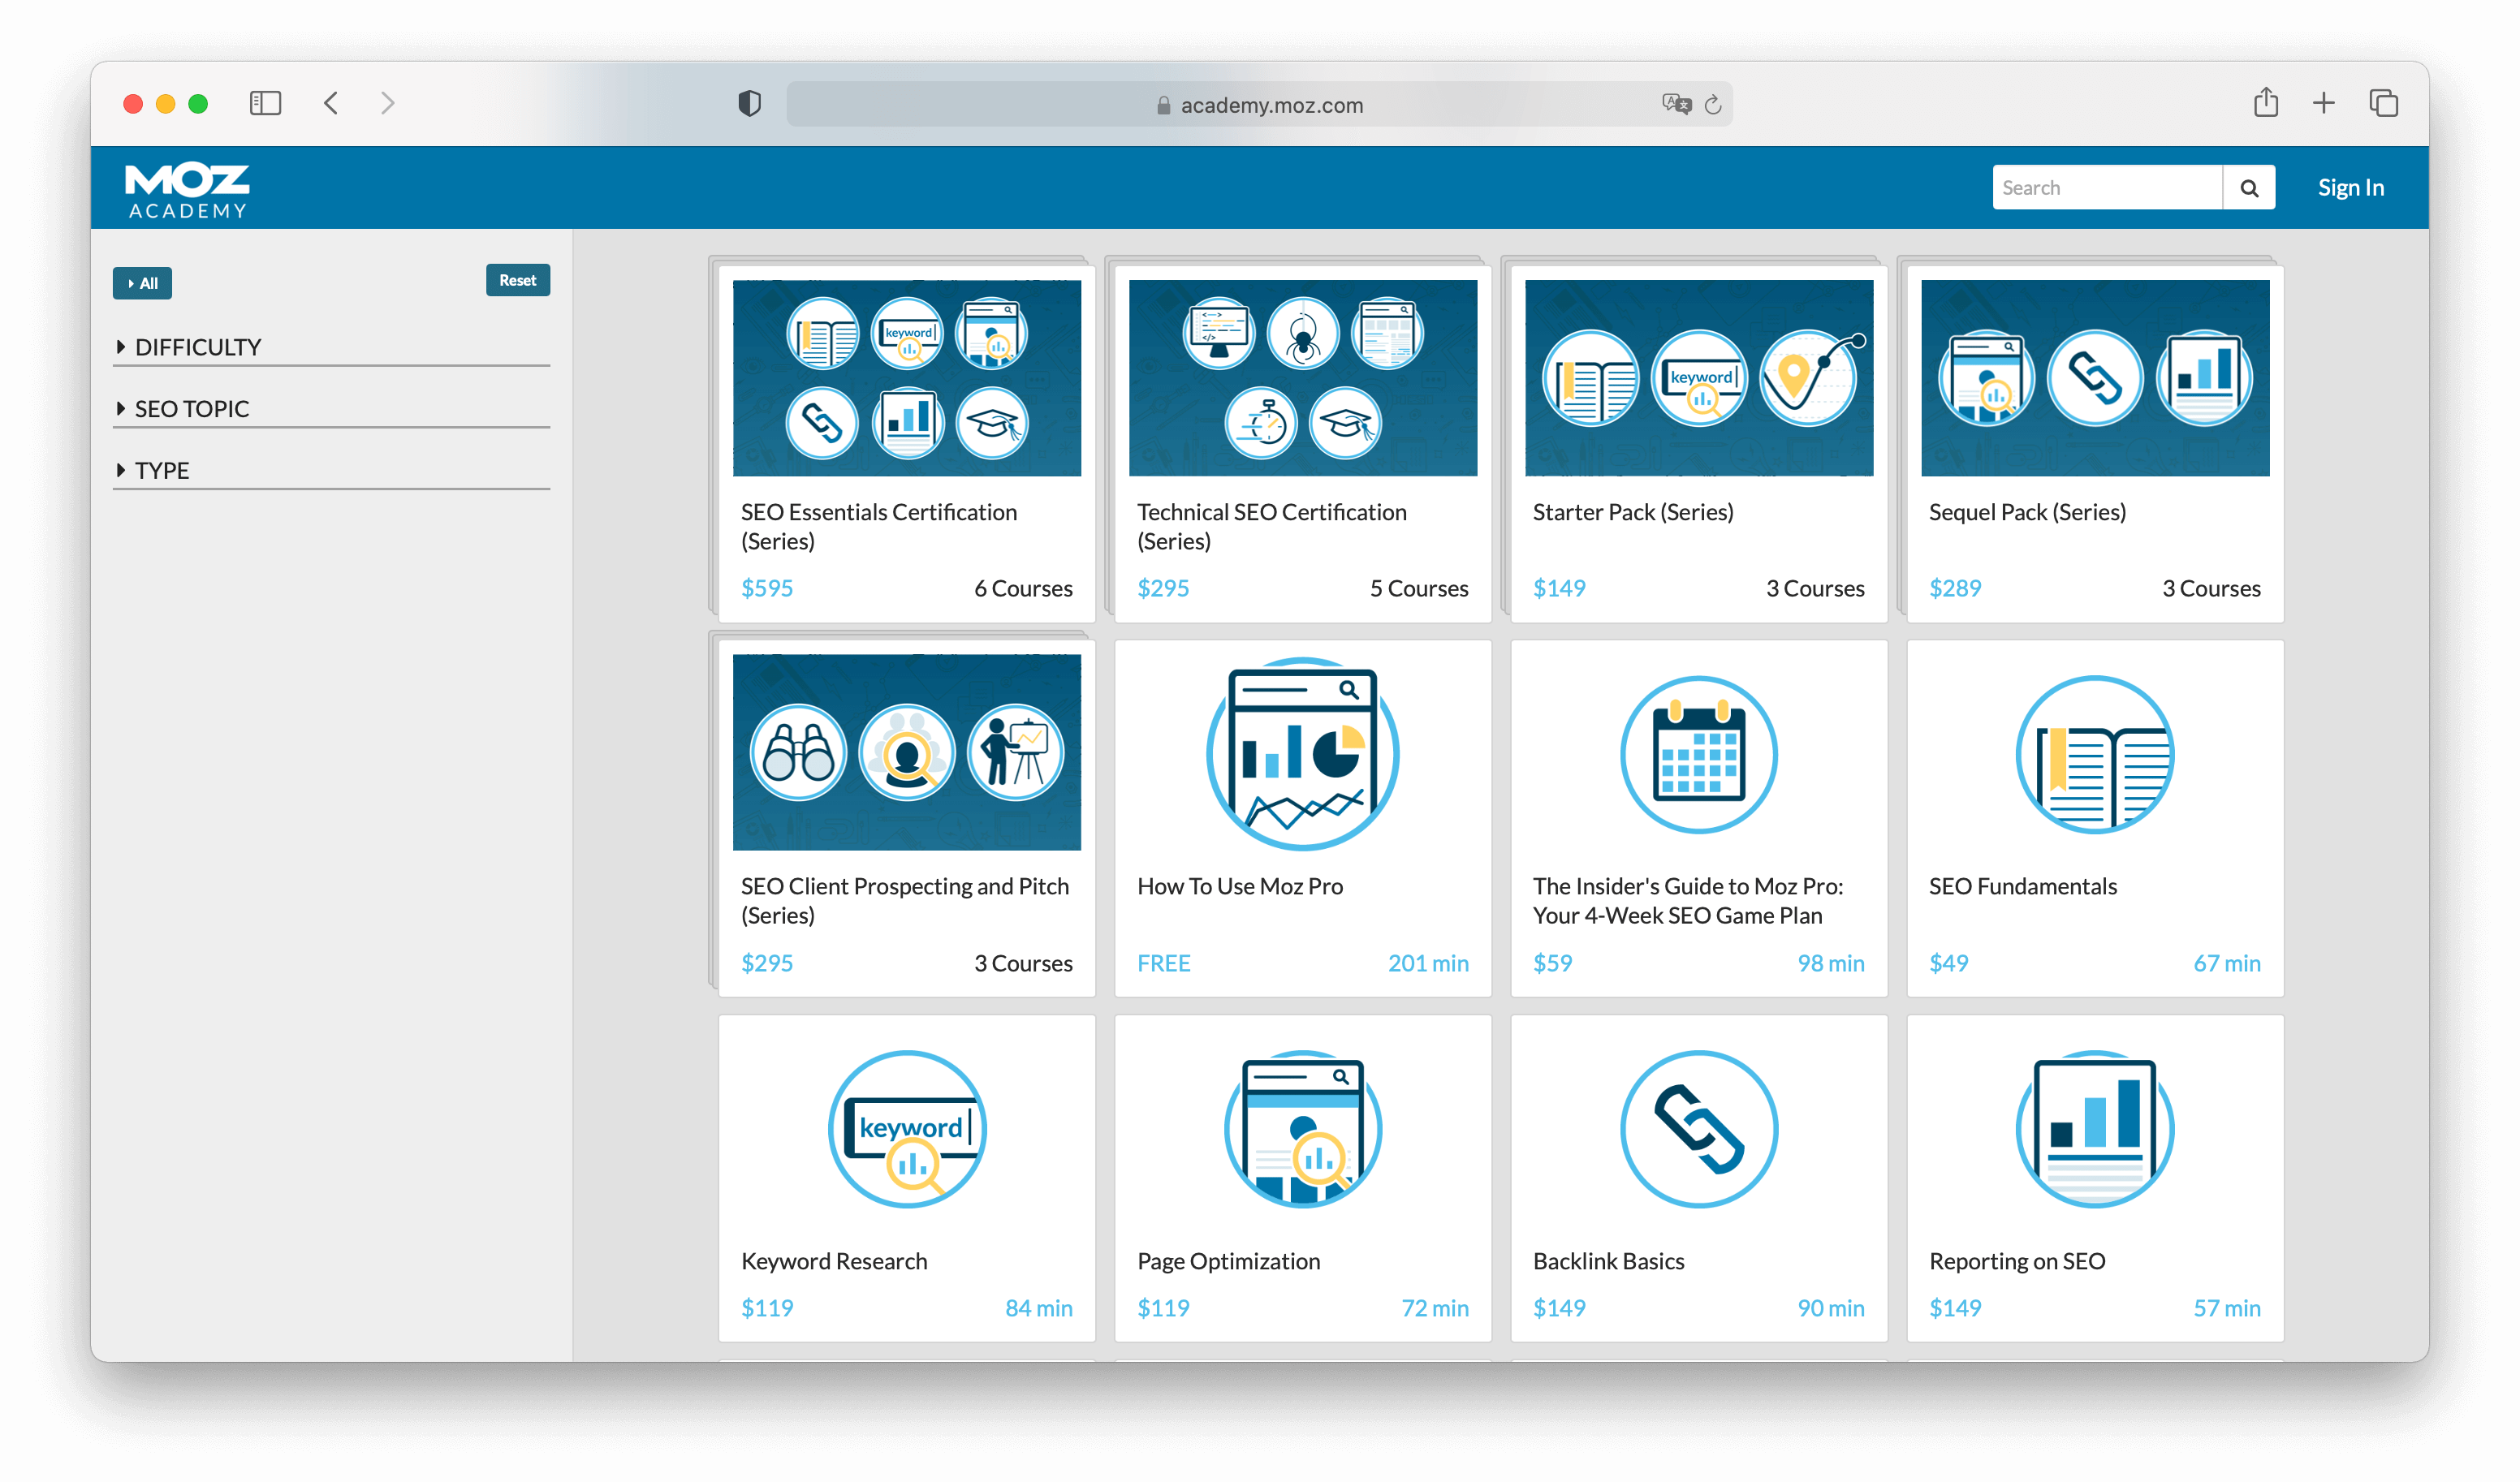
Task: Go forward with the forward arrow
Action: tap(388, 103)
